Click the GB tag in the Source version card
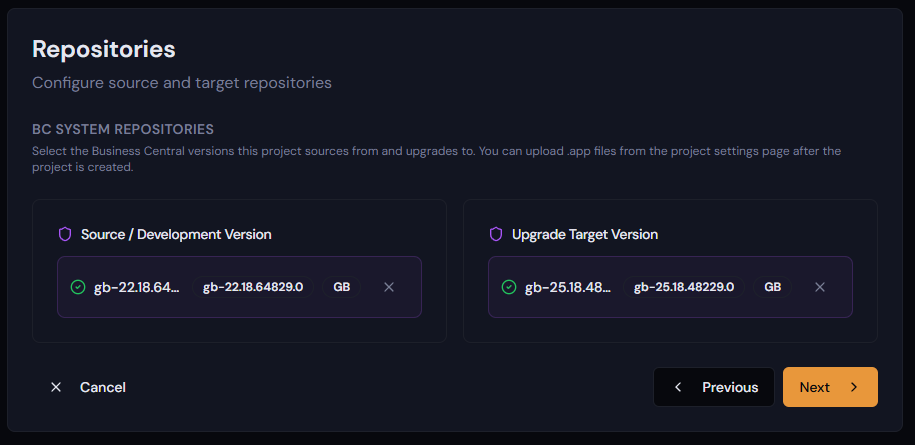915x445 pixels. 341,287
